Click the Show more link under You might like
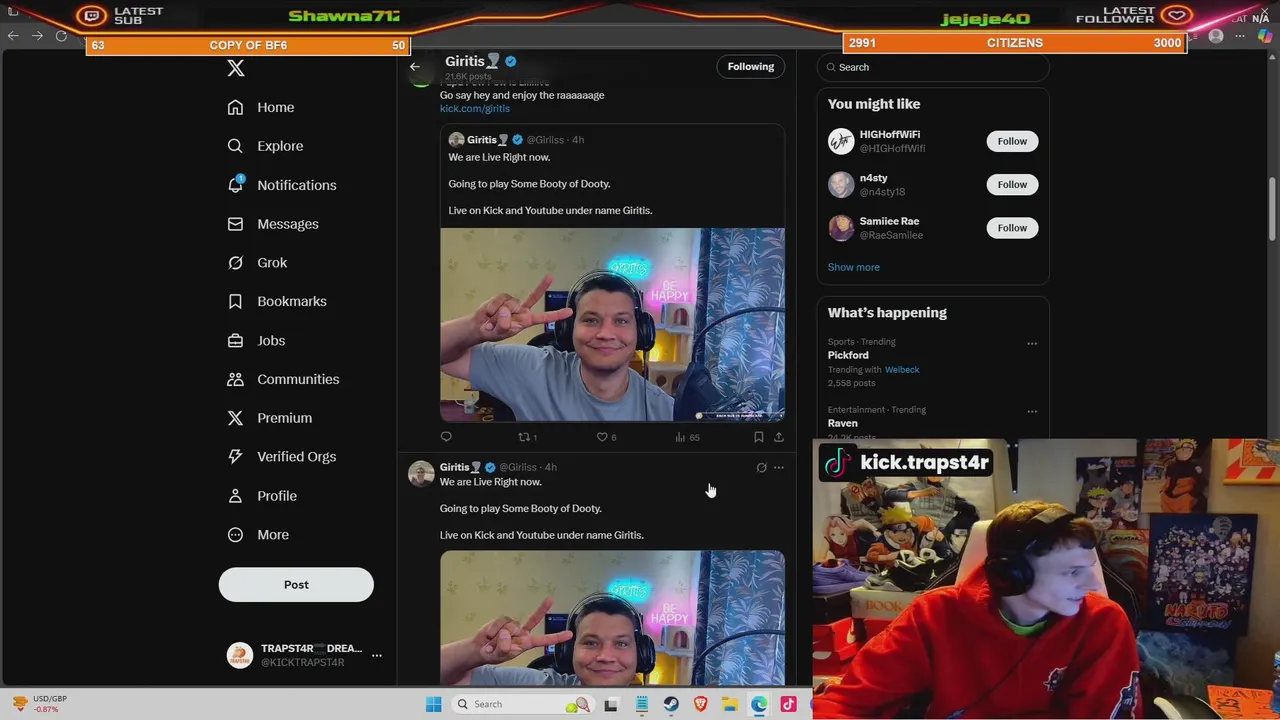The width and height of the screenshot is (1280, 720). point(854,267)
